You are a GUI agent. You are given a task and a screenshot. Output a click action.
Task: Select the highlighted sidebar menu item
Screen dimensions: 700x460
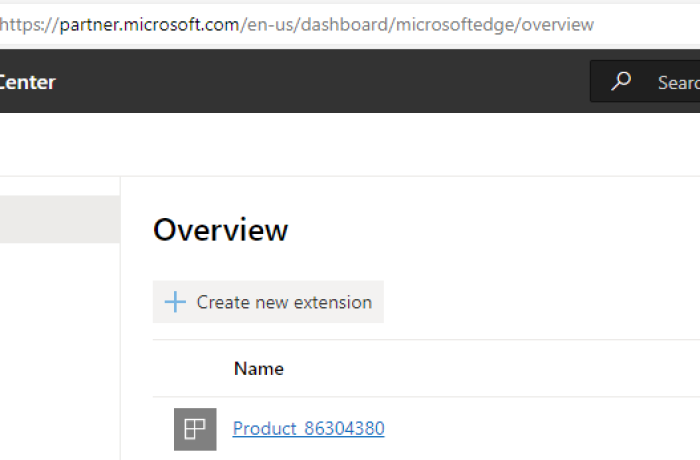(60, 219)
